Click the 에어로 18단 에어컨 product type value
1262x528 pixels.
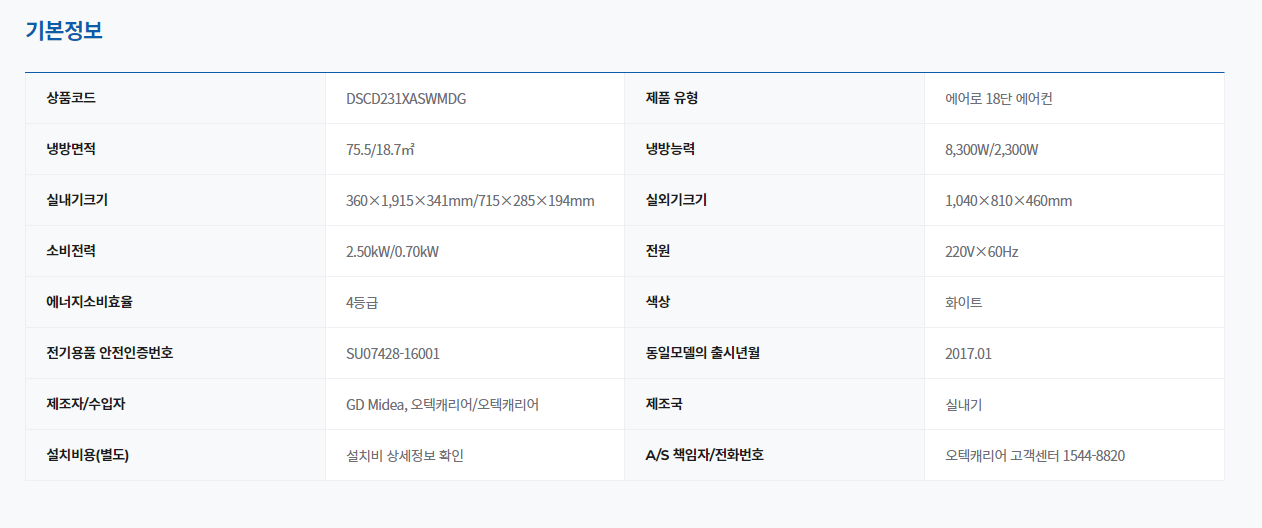tap(998, 99)
